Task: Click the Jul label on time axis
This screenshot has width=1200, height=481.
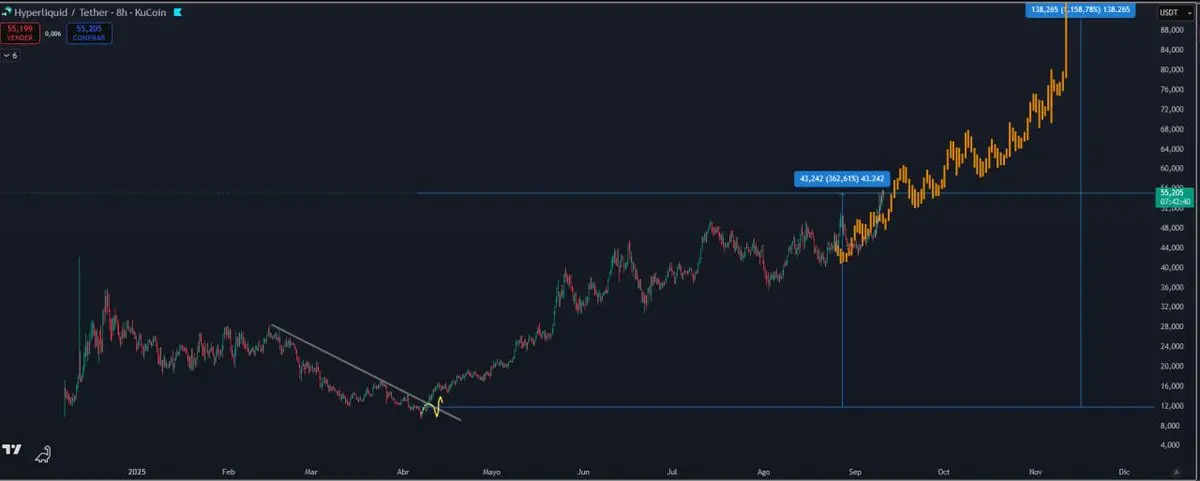Action: pos(673,470)
